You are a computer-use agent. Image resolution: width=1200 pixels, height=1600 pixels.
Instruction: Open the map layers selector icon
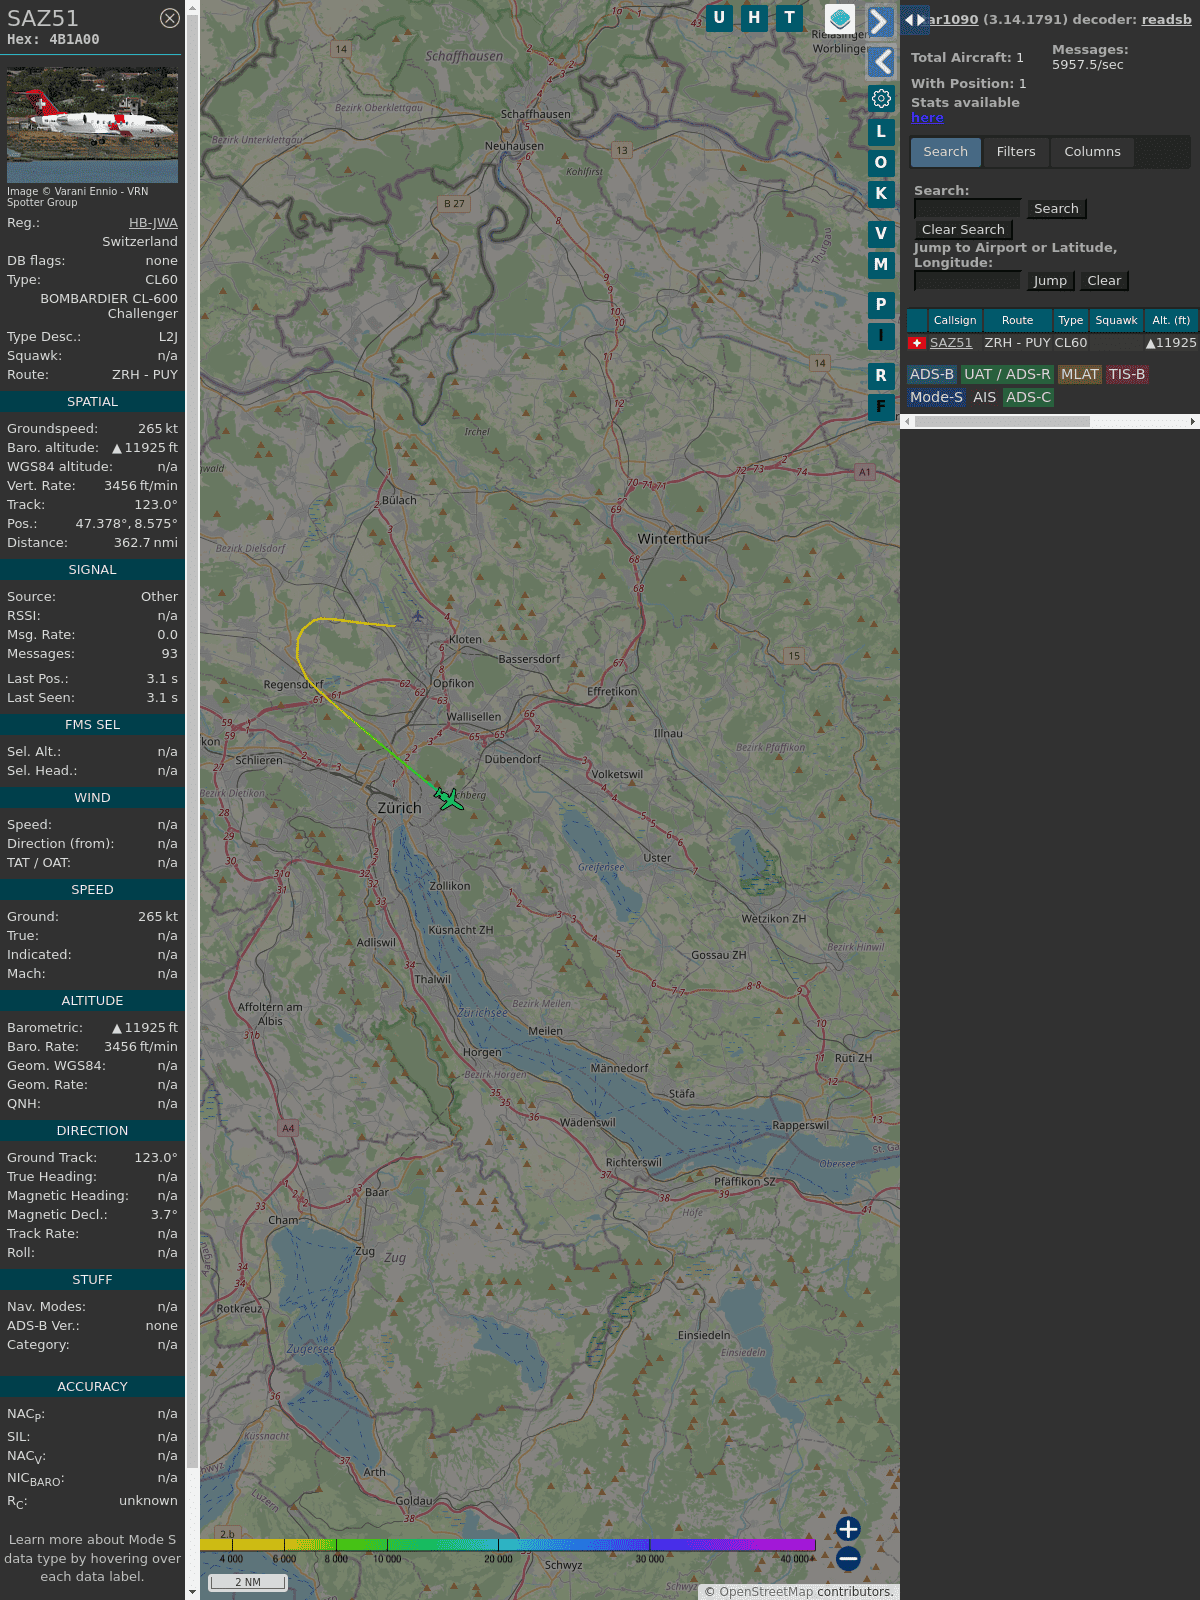(x=840, y=18)
